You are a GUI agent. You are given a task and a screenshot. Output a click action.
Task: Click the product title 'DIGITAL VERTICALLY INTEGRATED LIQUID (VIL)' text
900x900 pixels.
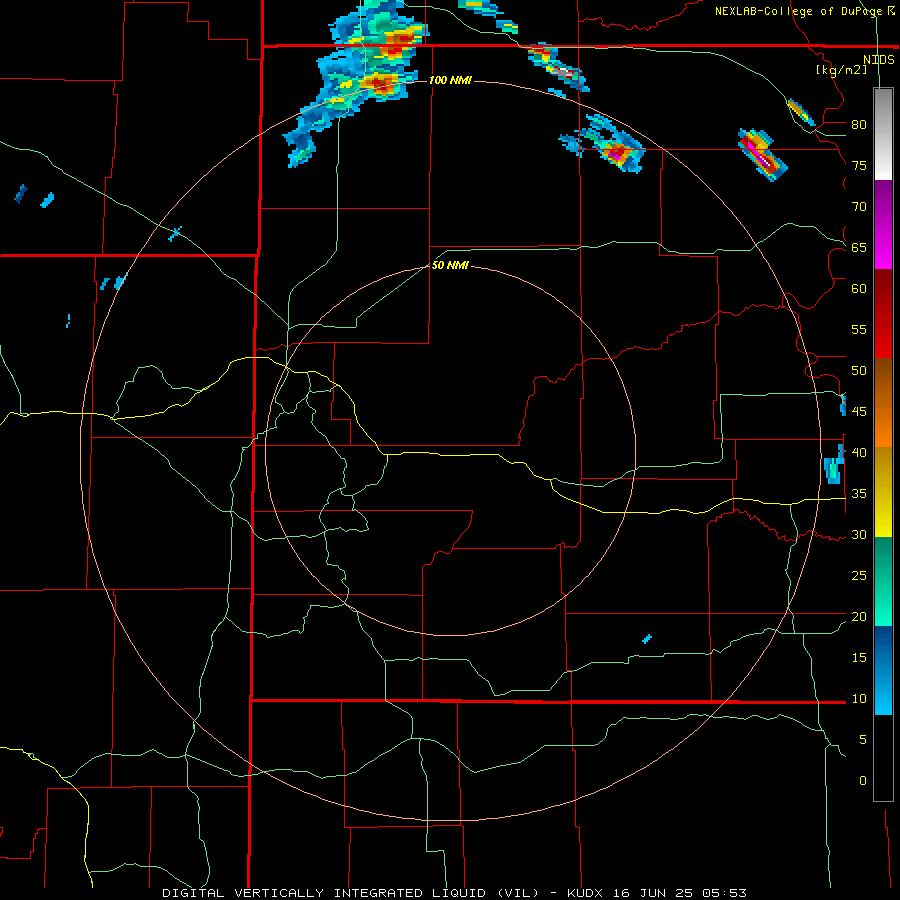tap(351, 893)
